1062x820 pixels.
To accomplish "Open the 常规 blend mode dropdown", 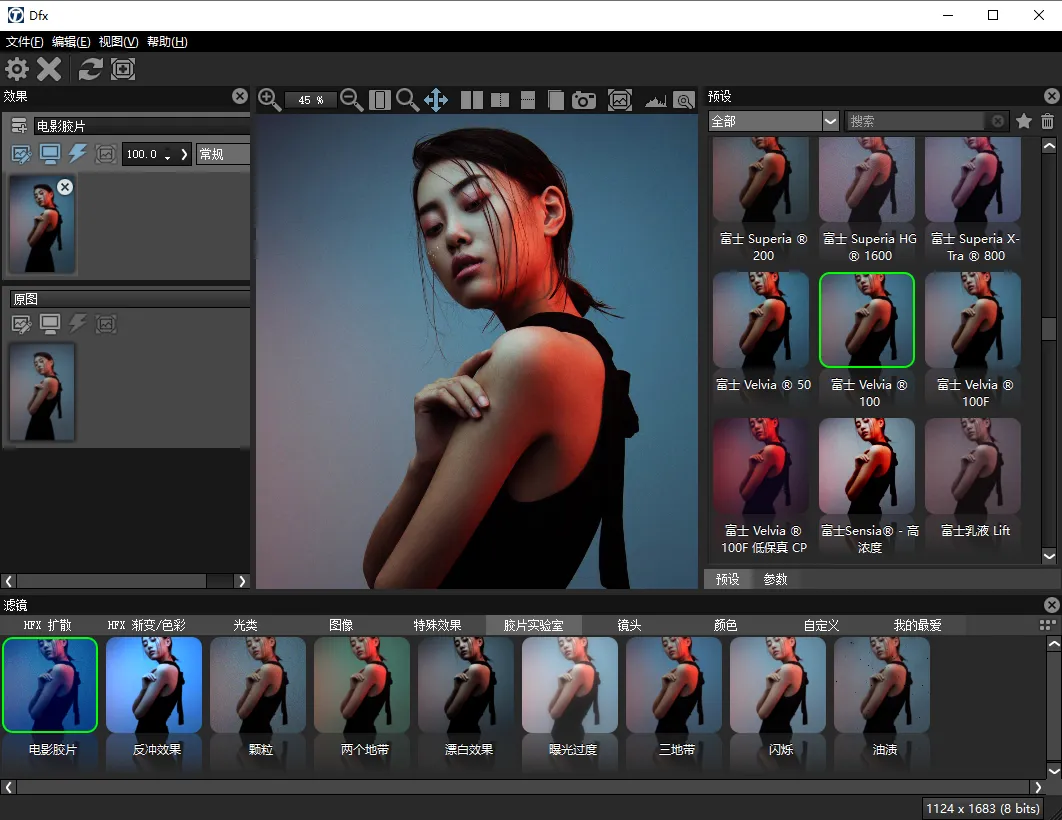I will (222, 154).
